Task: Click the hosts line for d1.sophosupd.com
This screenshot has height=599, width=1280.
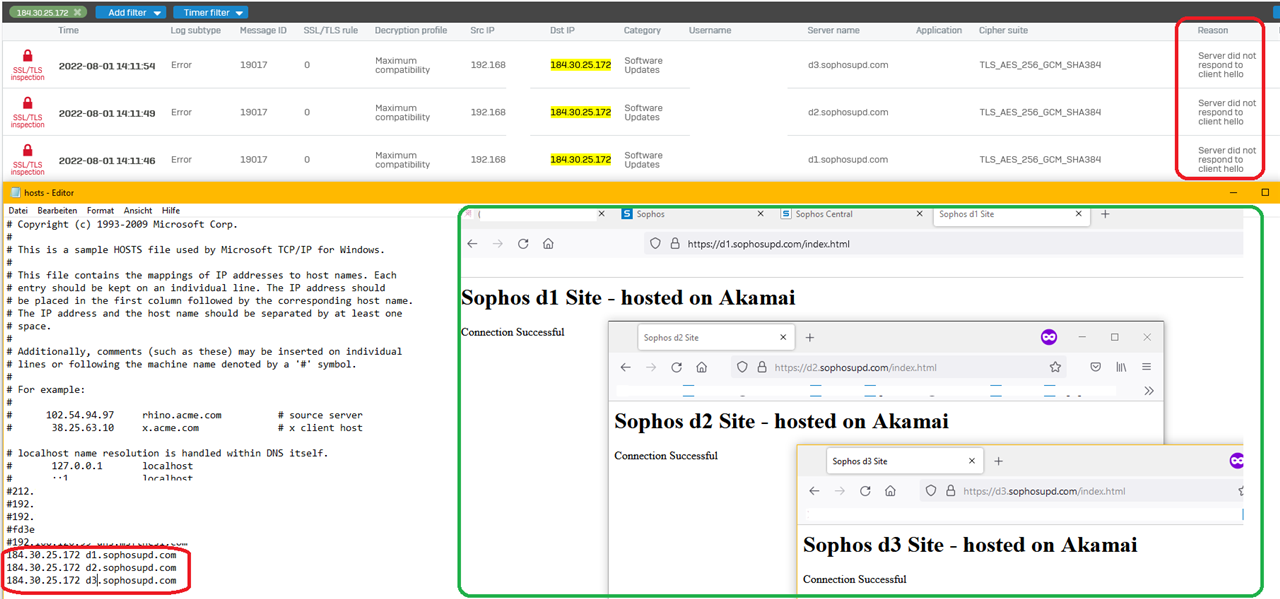Action: tap(91, 555)
